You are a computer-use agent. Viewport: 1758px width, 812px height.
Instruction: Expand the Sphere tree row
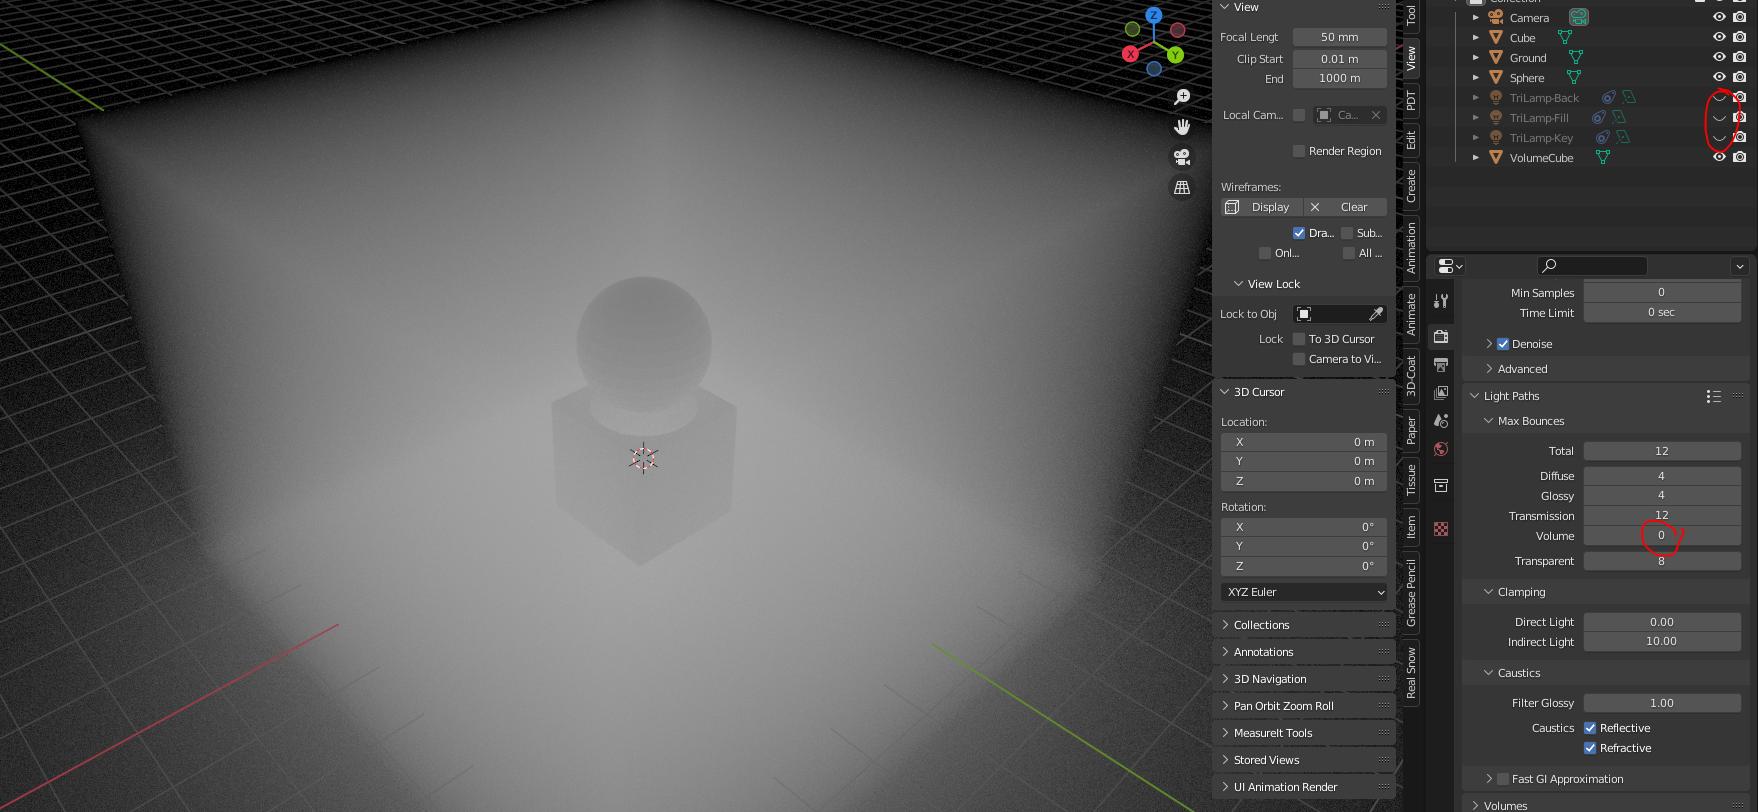(1476, 77)
